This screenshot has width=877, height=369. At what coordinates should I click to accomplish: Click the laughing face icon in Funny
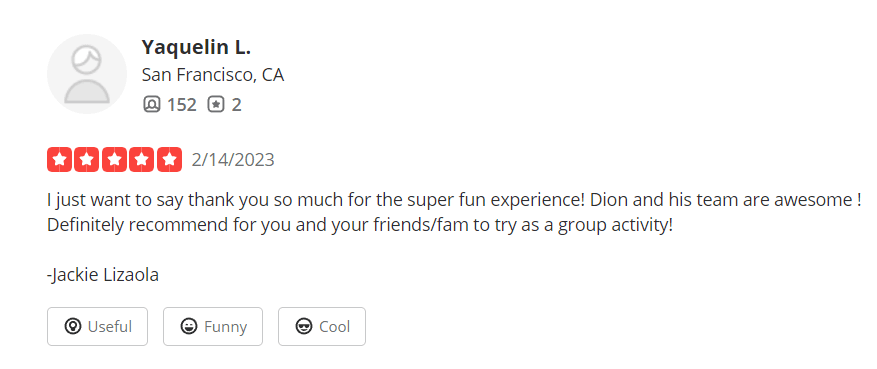(x=189, y=327)
